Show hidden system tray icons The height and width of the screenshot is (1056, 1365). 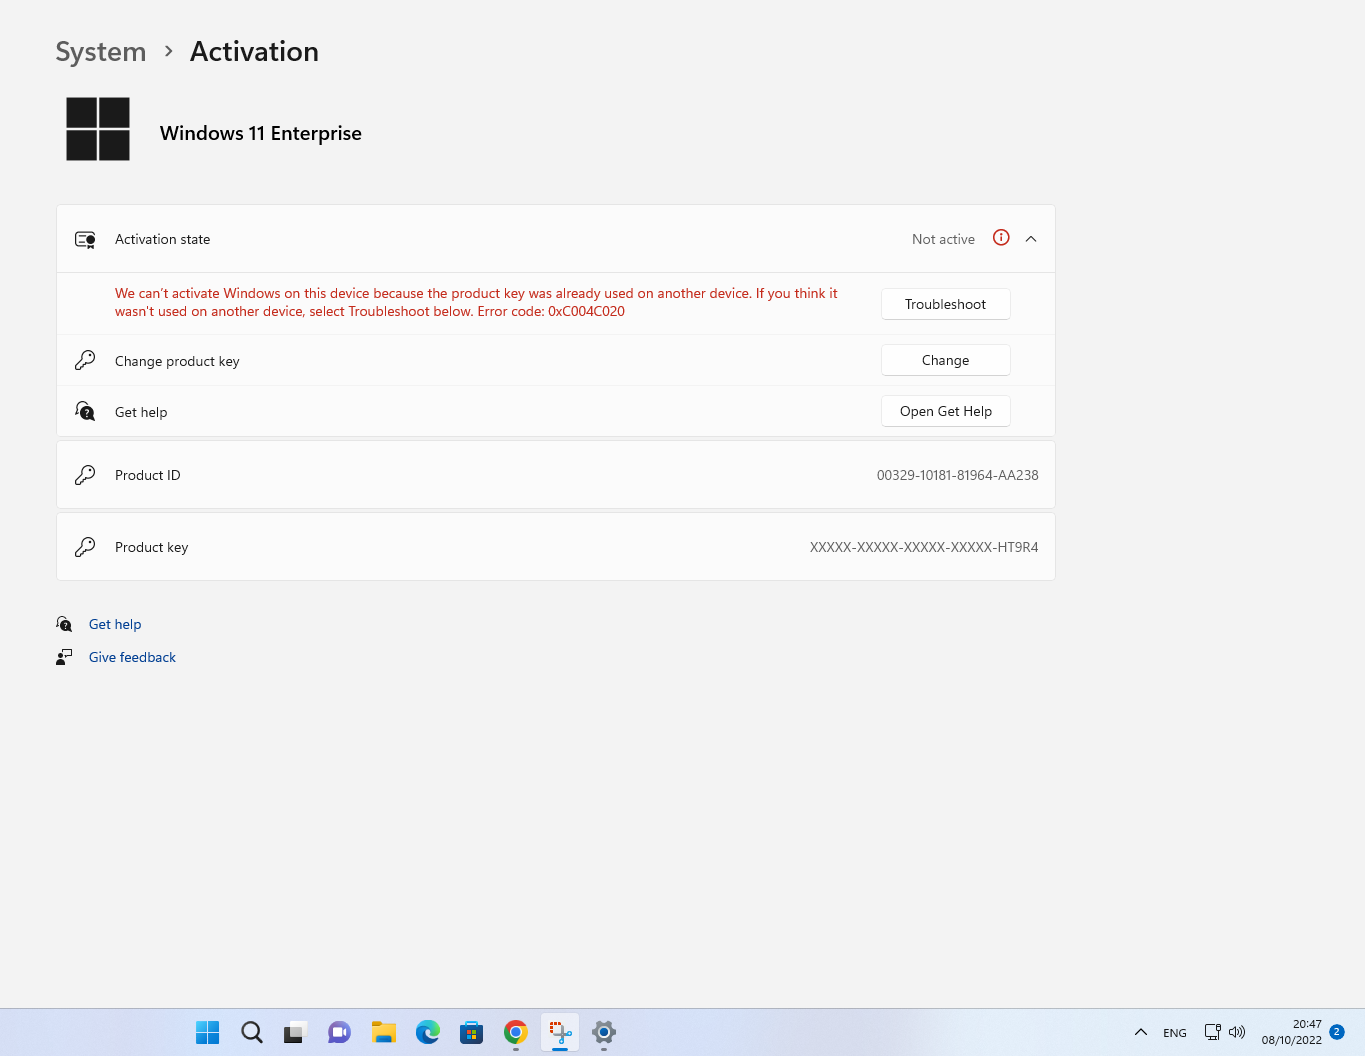pos(1141,1033)
